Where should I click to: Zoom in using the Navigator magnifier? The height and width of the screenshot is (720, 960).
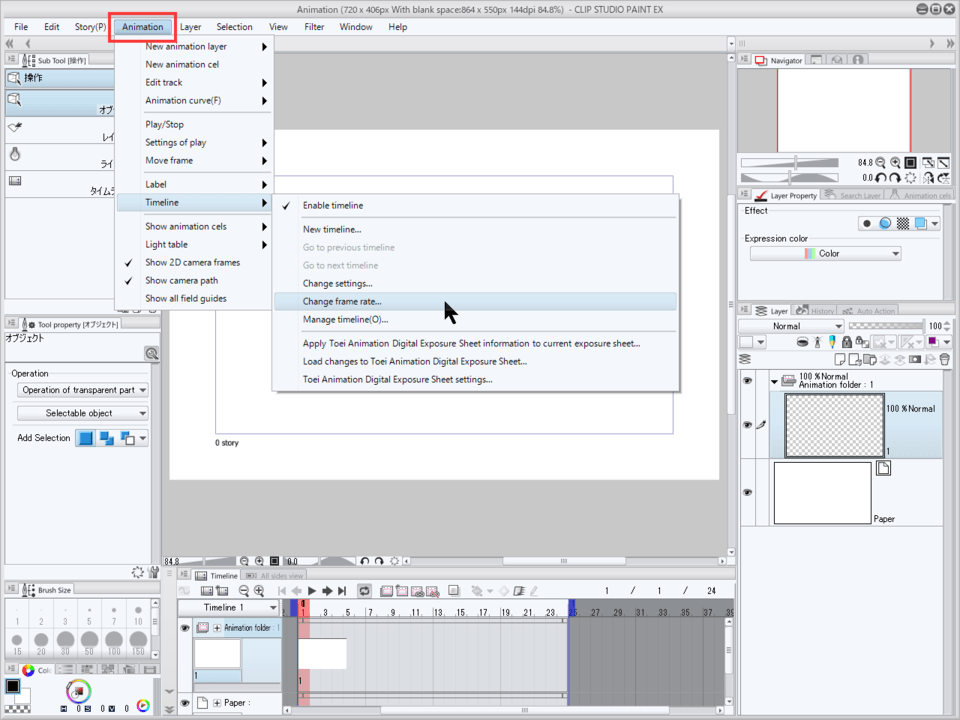click(894, 162)
